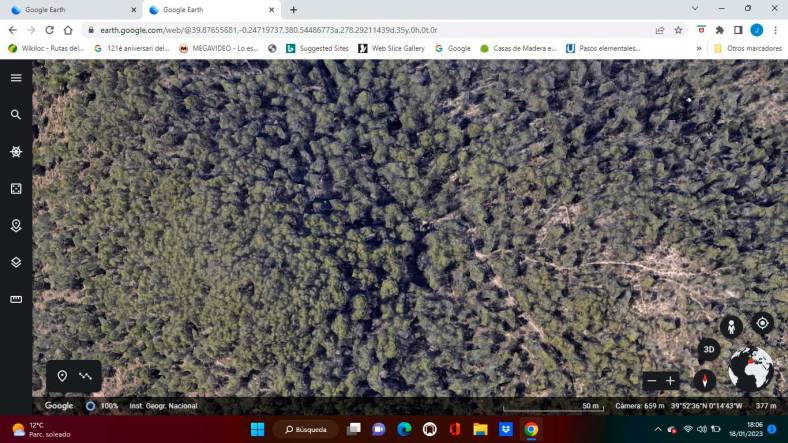Reset the compass to north
The image size is (788, 443).
coord(705,380)
